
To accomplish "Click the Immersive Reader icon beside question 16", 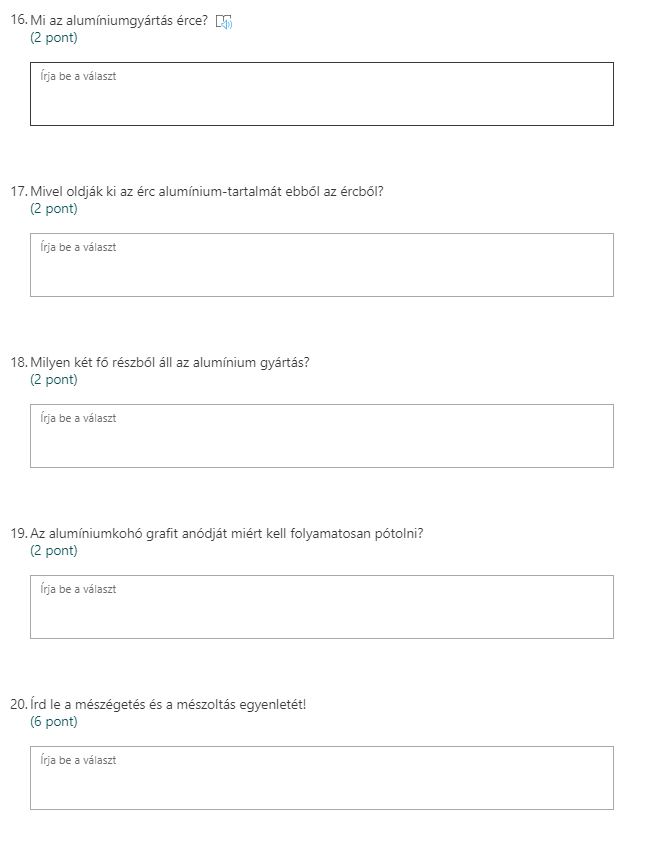I will pyautogui.click(x=224, y=21).
